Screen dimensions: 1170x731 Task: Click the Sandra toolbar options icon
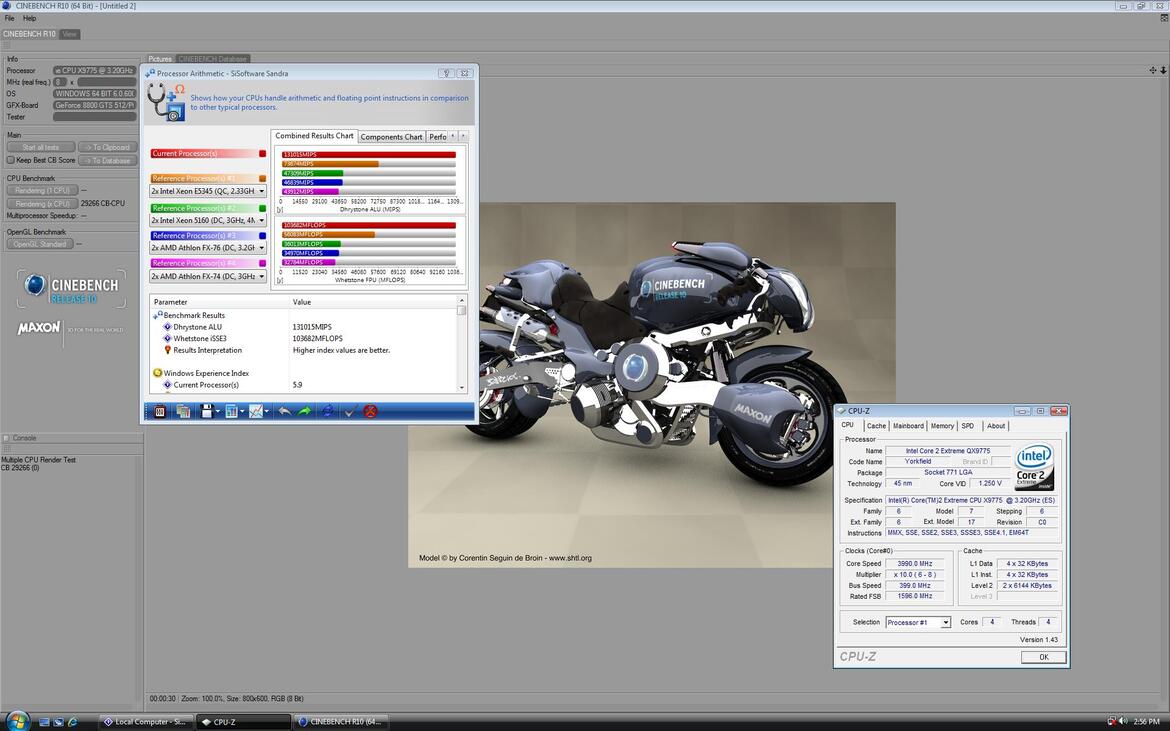[x=160, y=411]
